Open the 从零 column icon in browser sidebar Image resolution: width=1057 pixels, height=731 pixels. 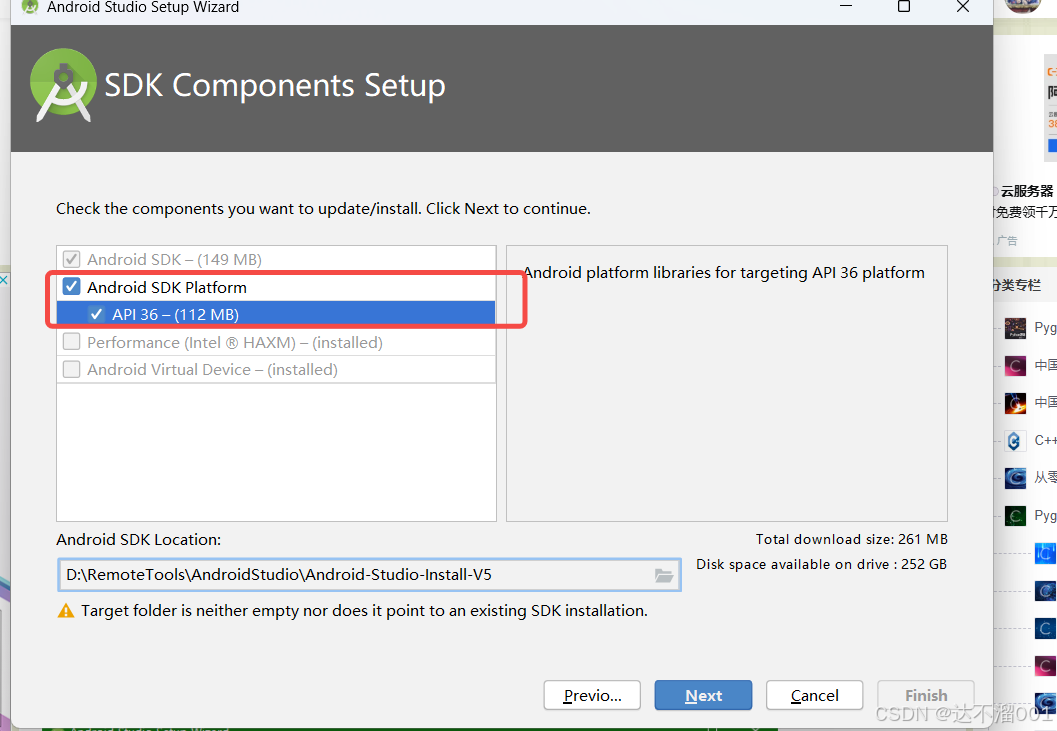(x=1015, y=478)
